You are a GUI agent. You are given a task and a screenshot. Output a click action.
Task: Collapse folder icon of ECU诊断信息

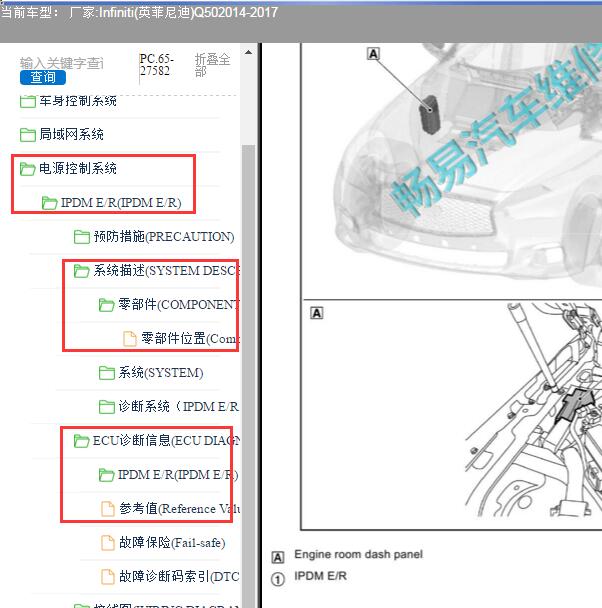point(81,441)
